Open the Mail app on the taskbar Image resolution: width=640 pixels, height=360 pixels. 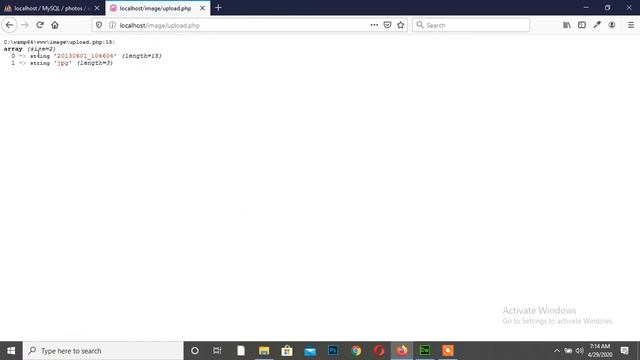(x=310, y=351)
